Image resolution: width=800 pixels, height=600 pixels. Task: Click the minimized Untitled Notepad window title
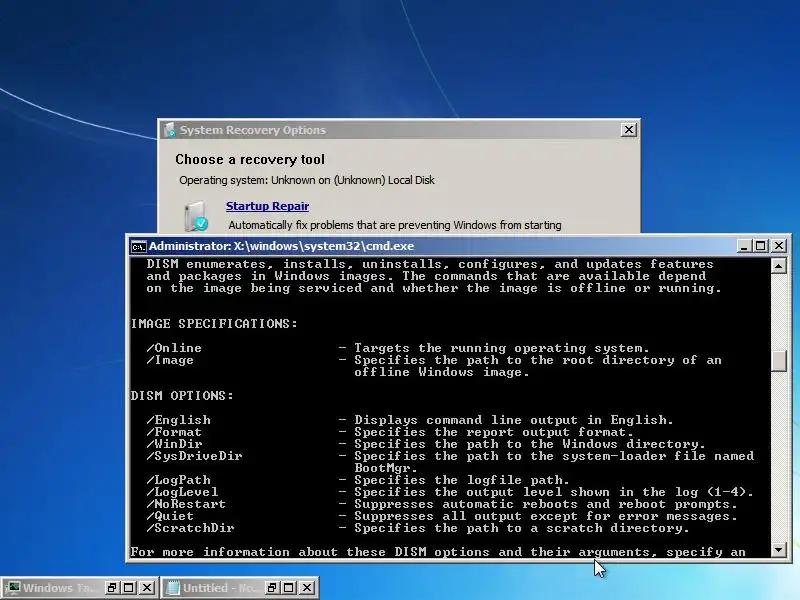(x=219, y=588)
